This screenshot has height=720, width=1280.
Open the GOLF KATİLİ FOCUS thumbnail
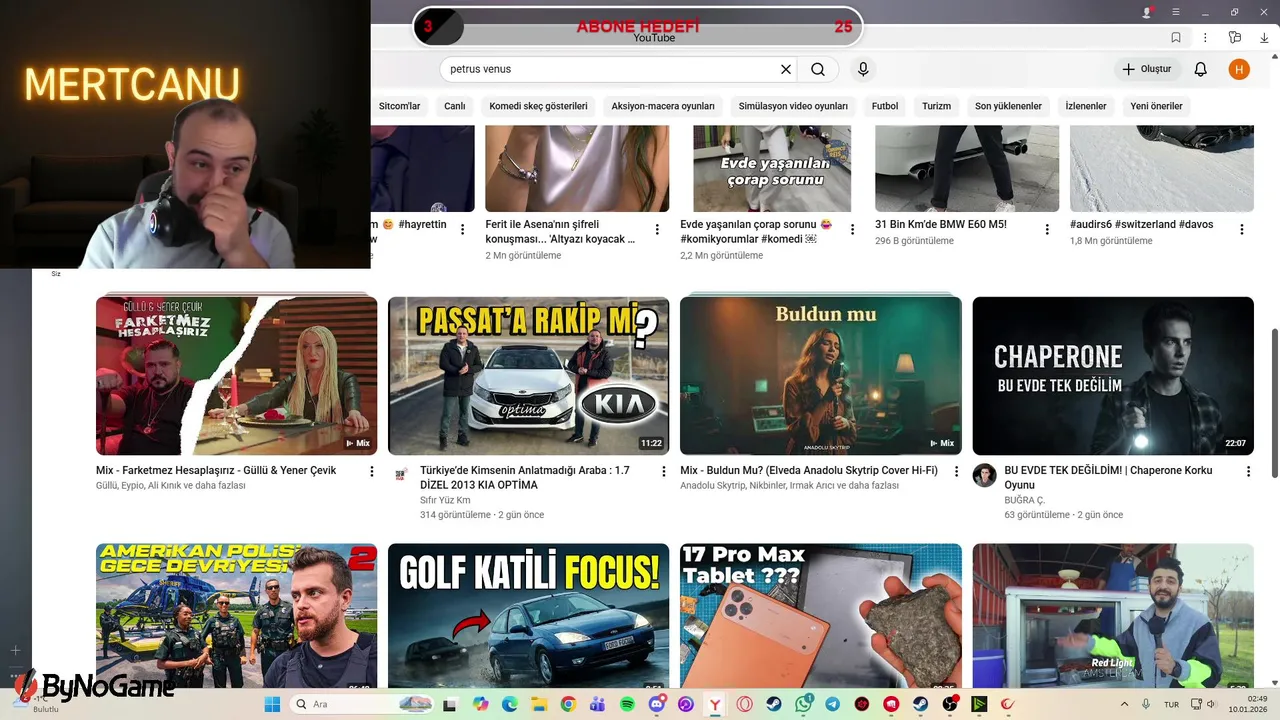click(x=529, y=615)
